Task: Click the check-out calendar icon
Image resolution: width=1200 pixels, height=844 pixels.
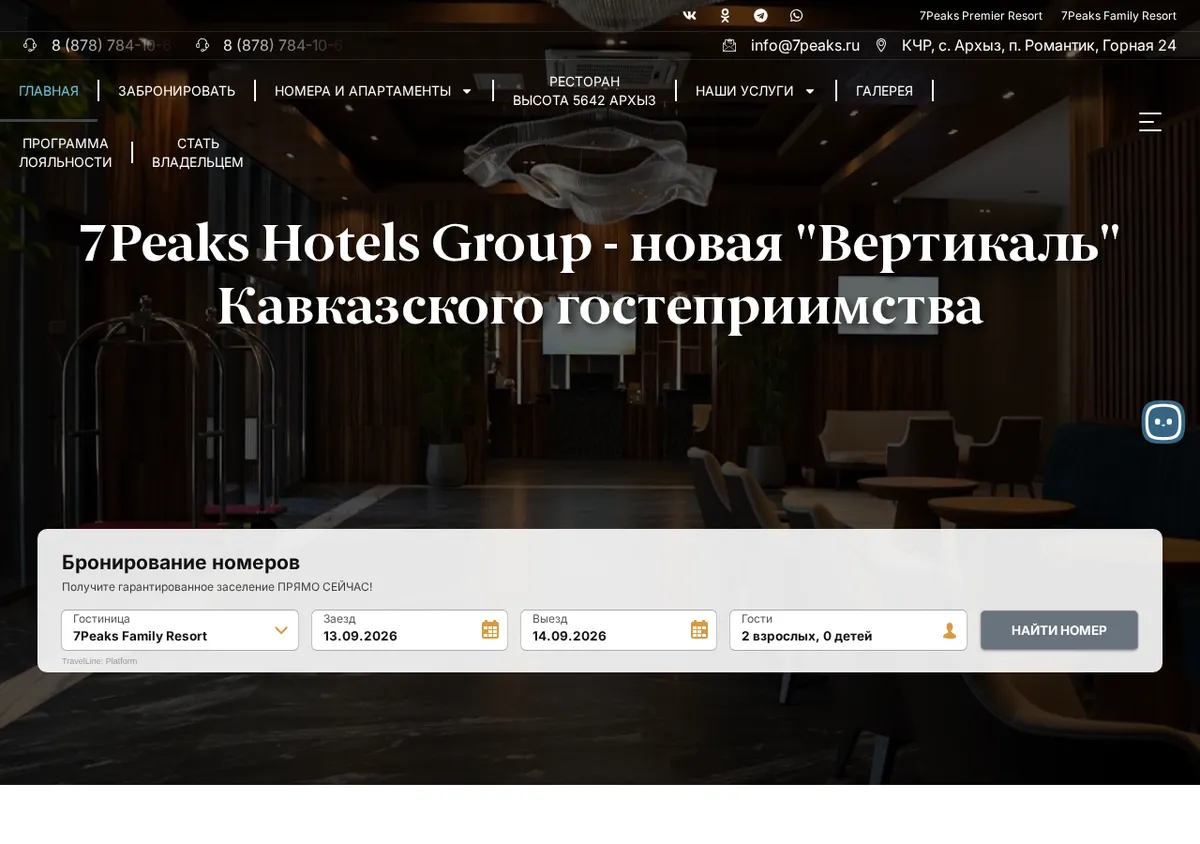Action: [x=699, y=630]
